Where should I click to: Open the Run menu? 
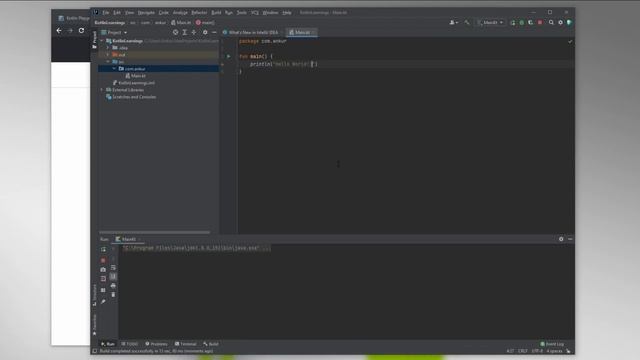(x=229, y=13)
